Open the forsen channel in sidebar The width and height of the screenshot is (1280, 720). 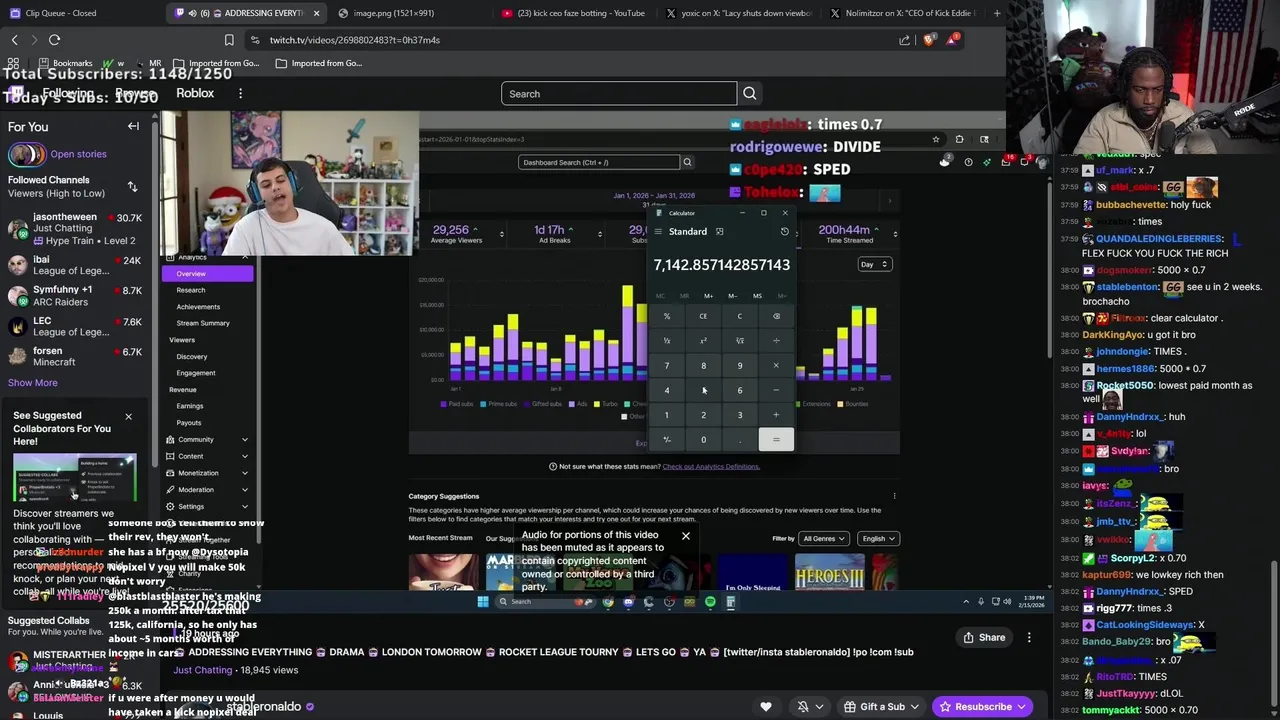click(75, 357)
